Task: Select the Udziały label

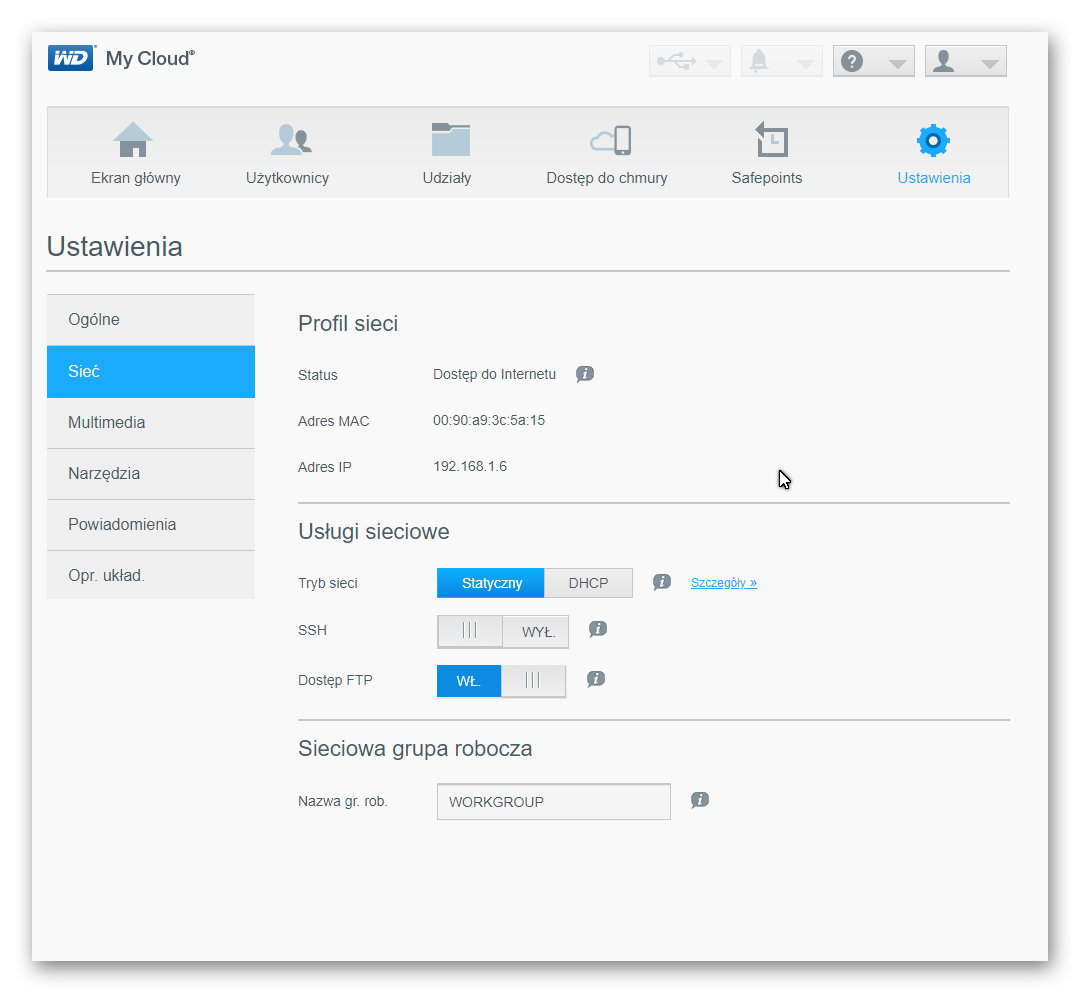Action: [x=447, y=178]
